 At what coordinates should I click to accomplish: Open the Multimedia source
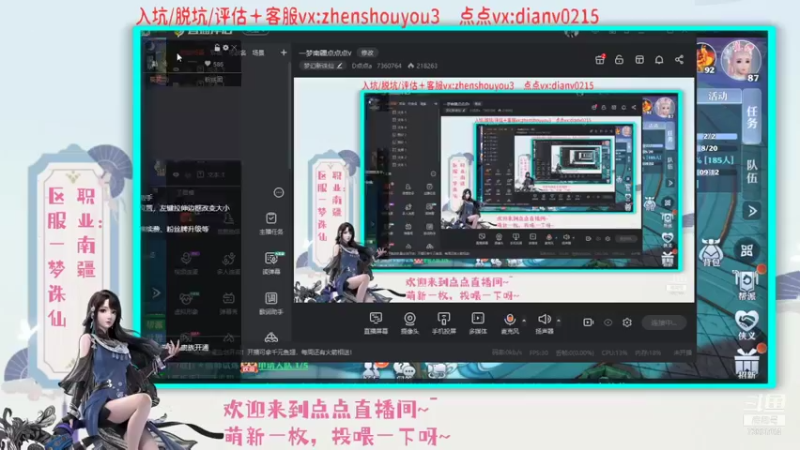478,323
